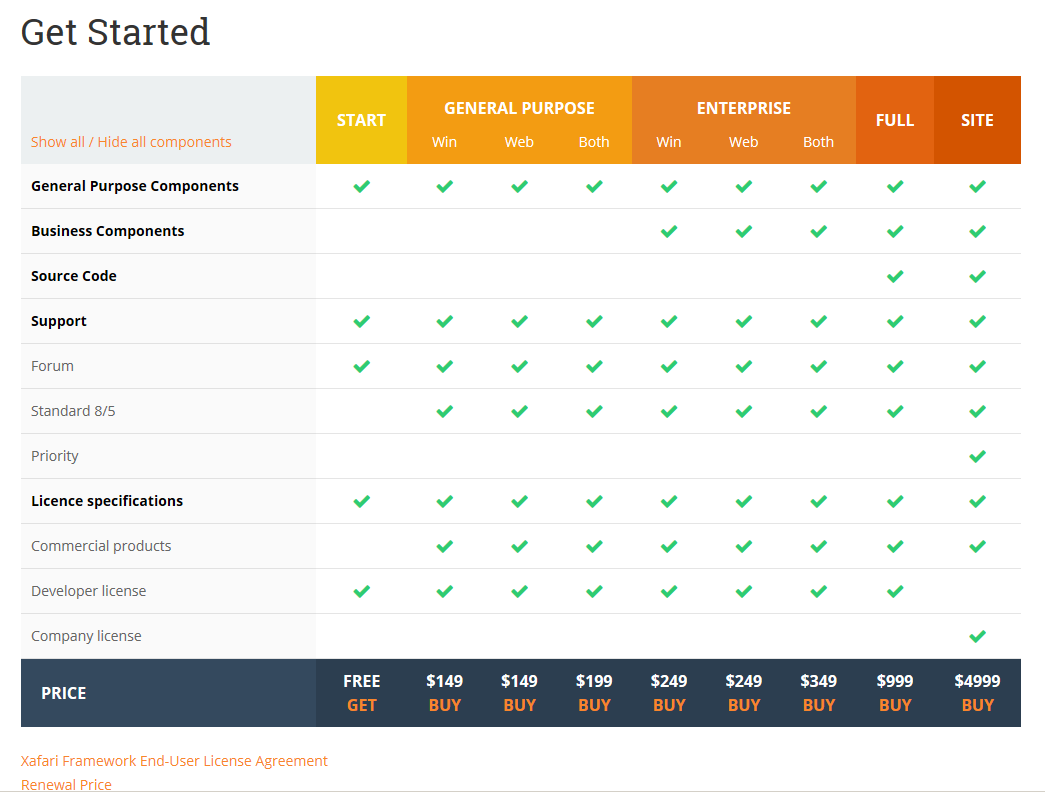Click Standard 8/5 checkmark in SITE column
This screenshot has height=793, width=1045.
tap(978, 411)
